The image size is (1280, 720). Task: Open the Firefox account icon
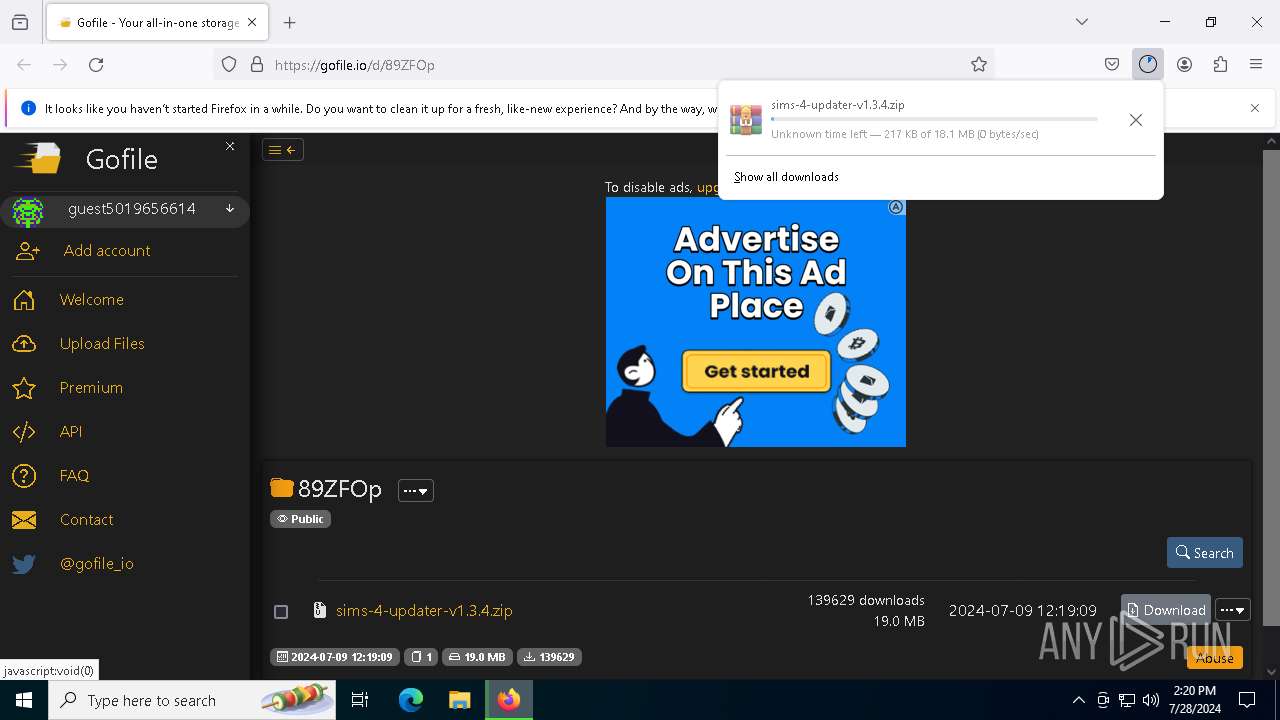1184,64
